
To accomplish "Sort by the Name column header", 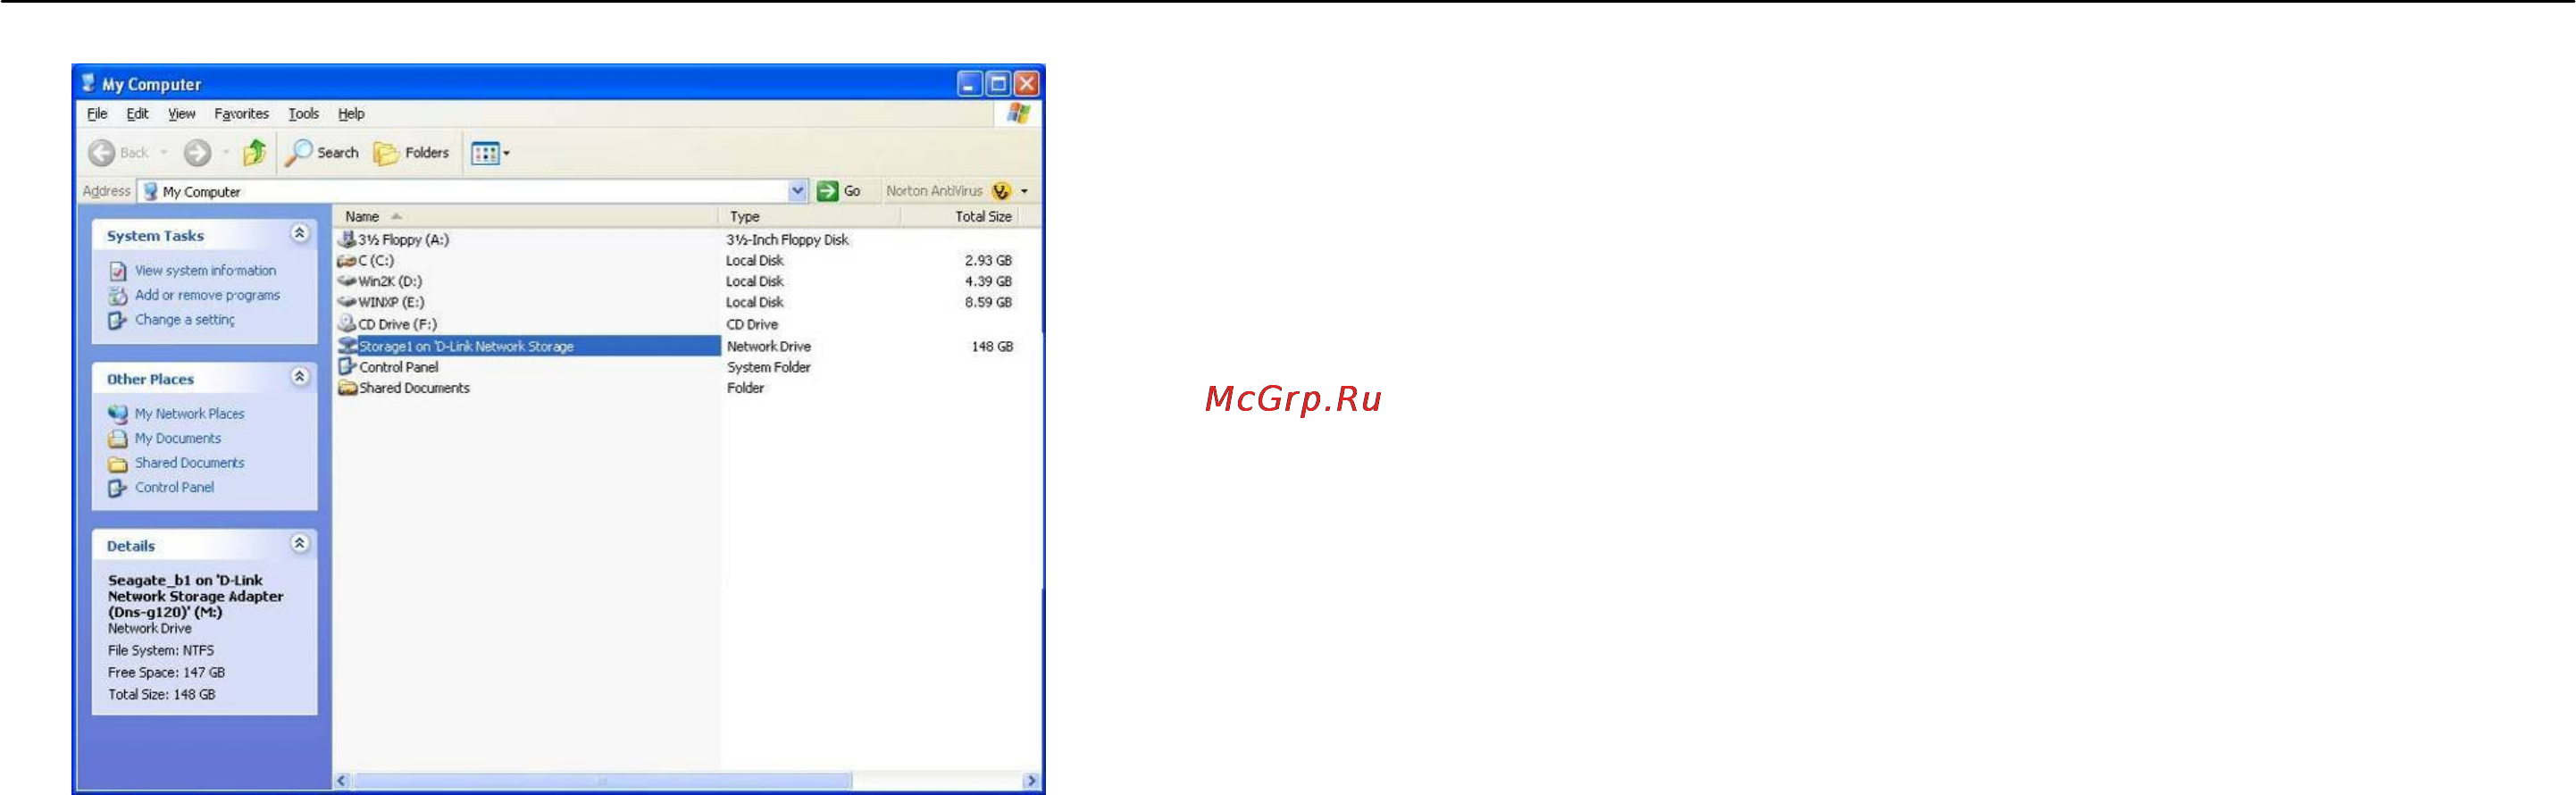I will pos(526,216).
